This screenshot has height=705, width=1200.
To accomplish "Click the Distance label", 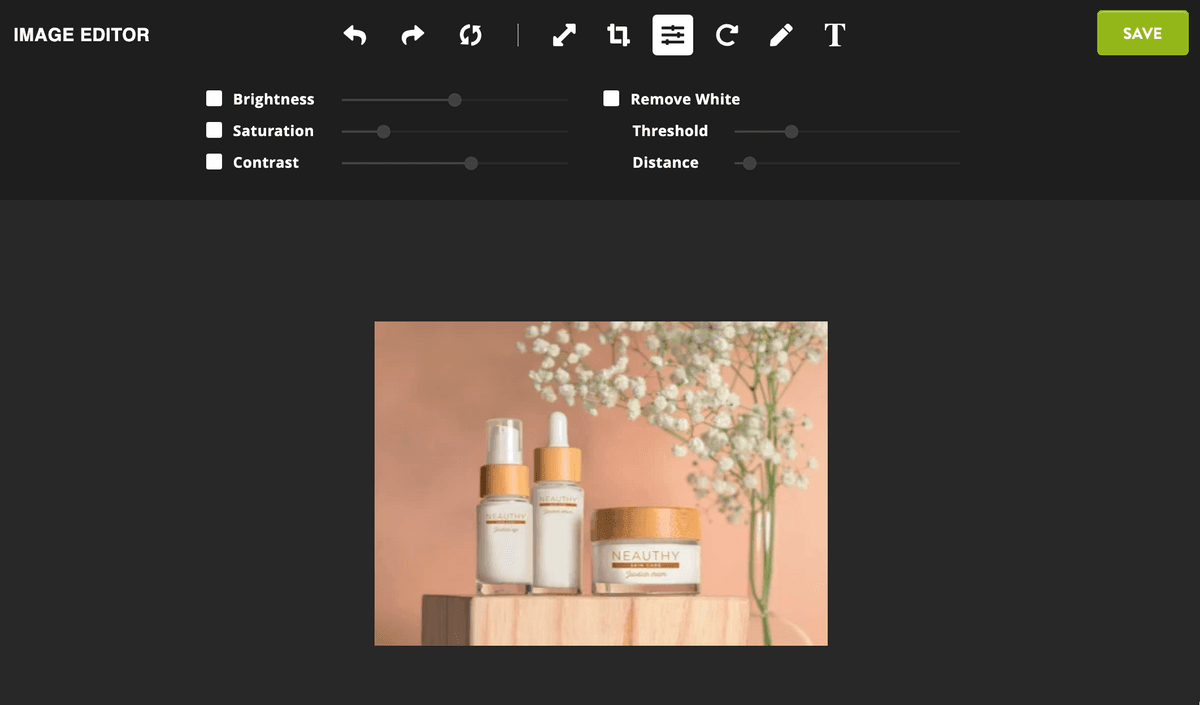I will [665, 162].
